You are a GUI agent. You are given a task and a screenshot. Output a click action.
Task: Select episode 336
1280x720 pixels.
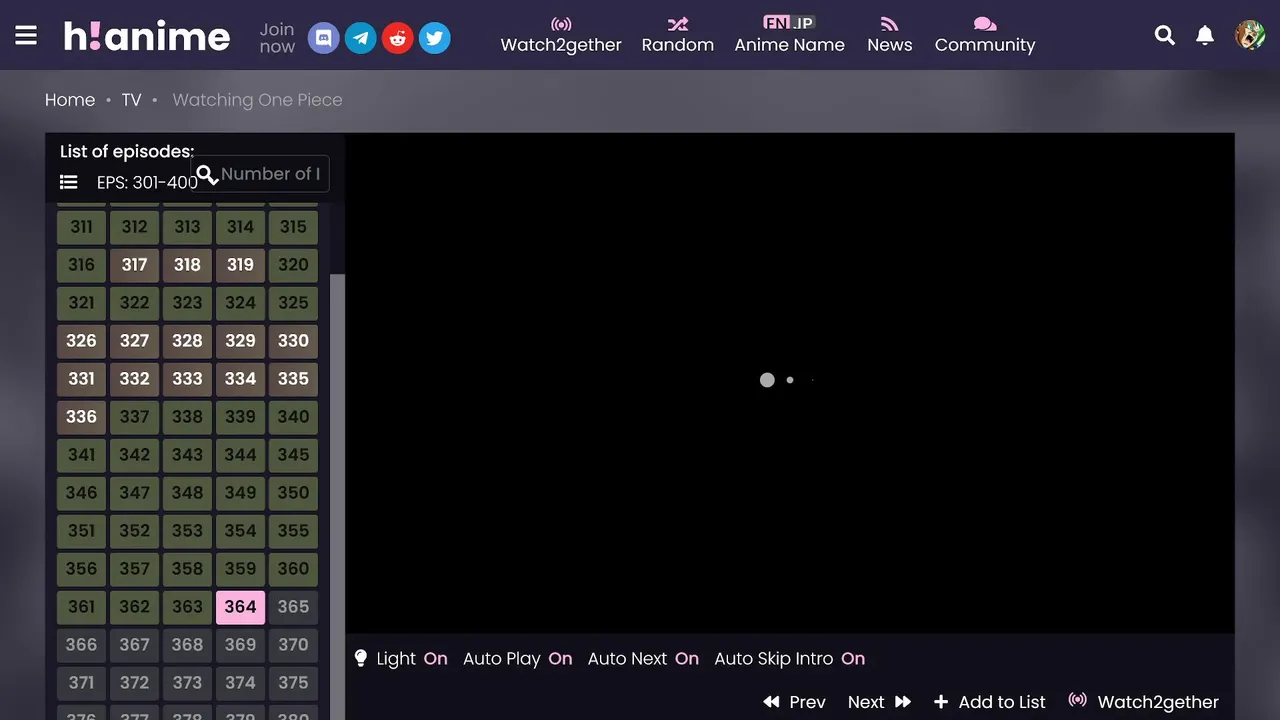(81, 417)
